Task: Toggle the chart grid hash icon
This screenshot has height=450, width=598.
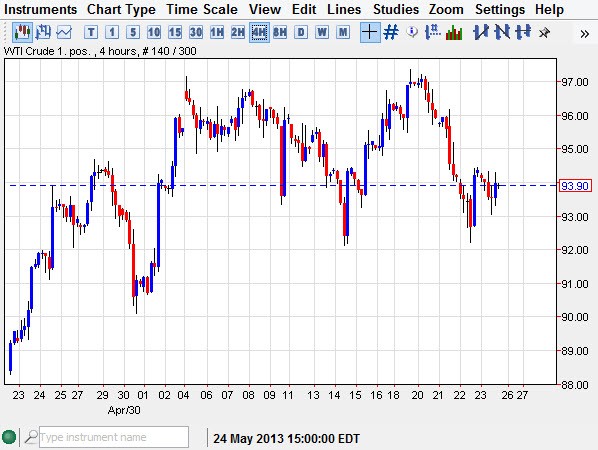Action: 391,32
